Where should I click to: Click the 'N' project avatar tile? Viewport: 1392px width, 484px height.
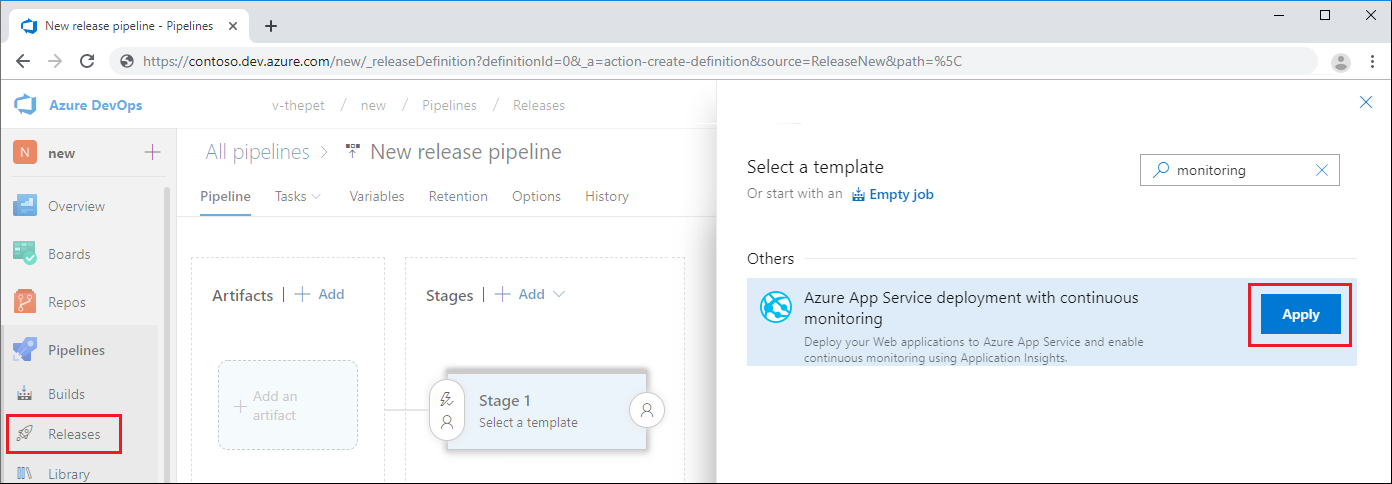click(x=25, y=153)
